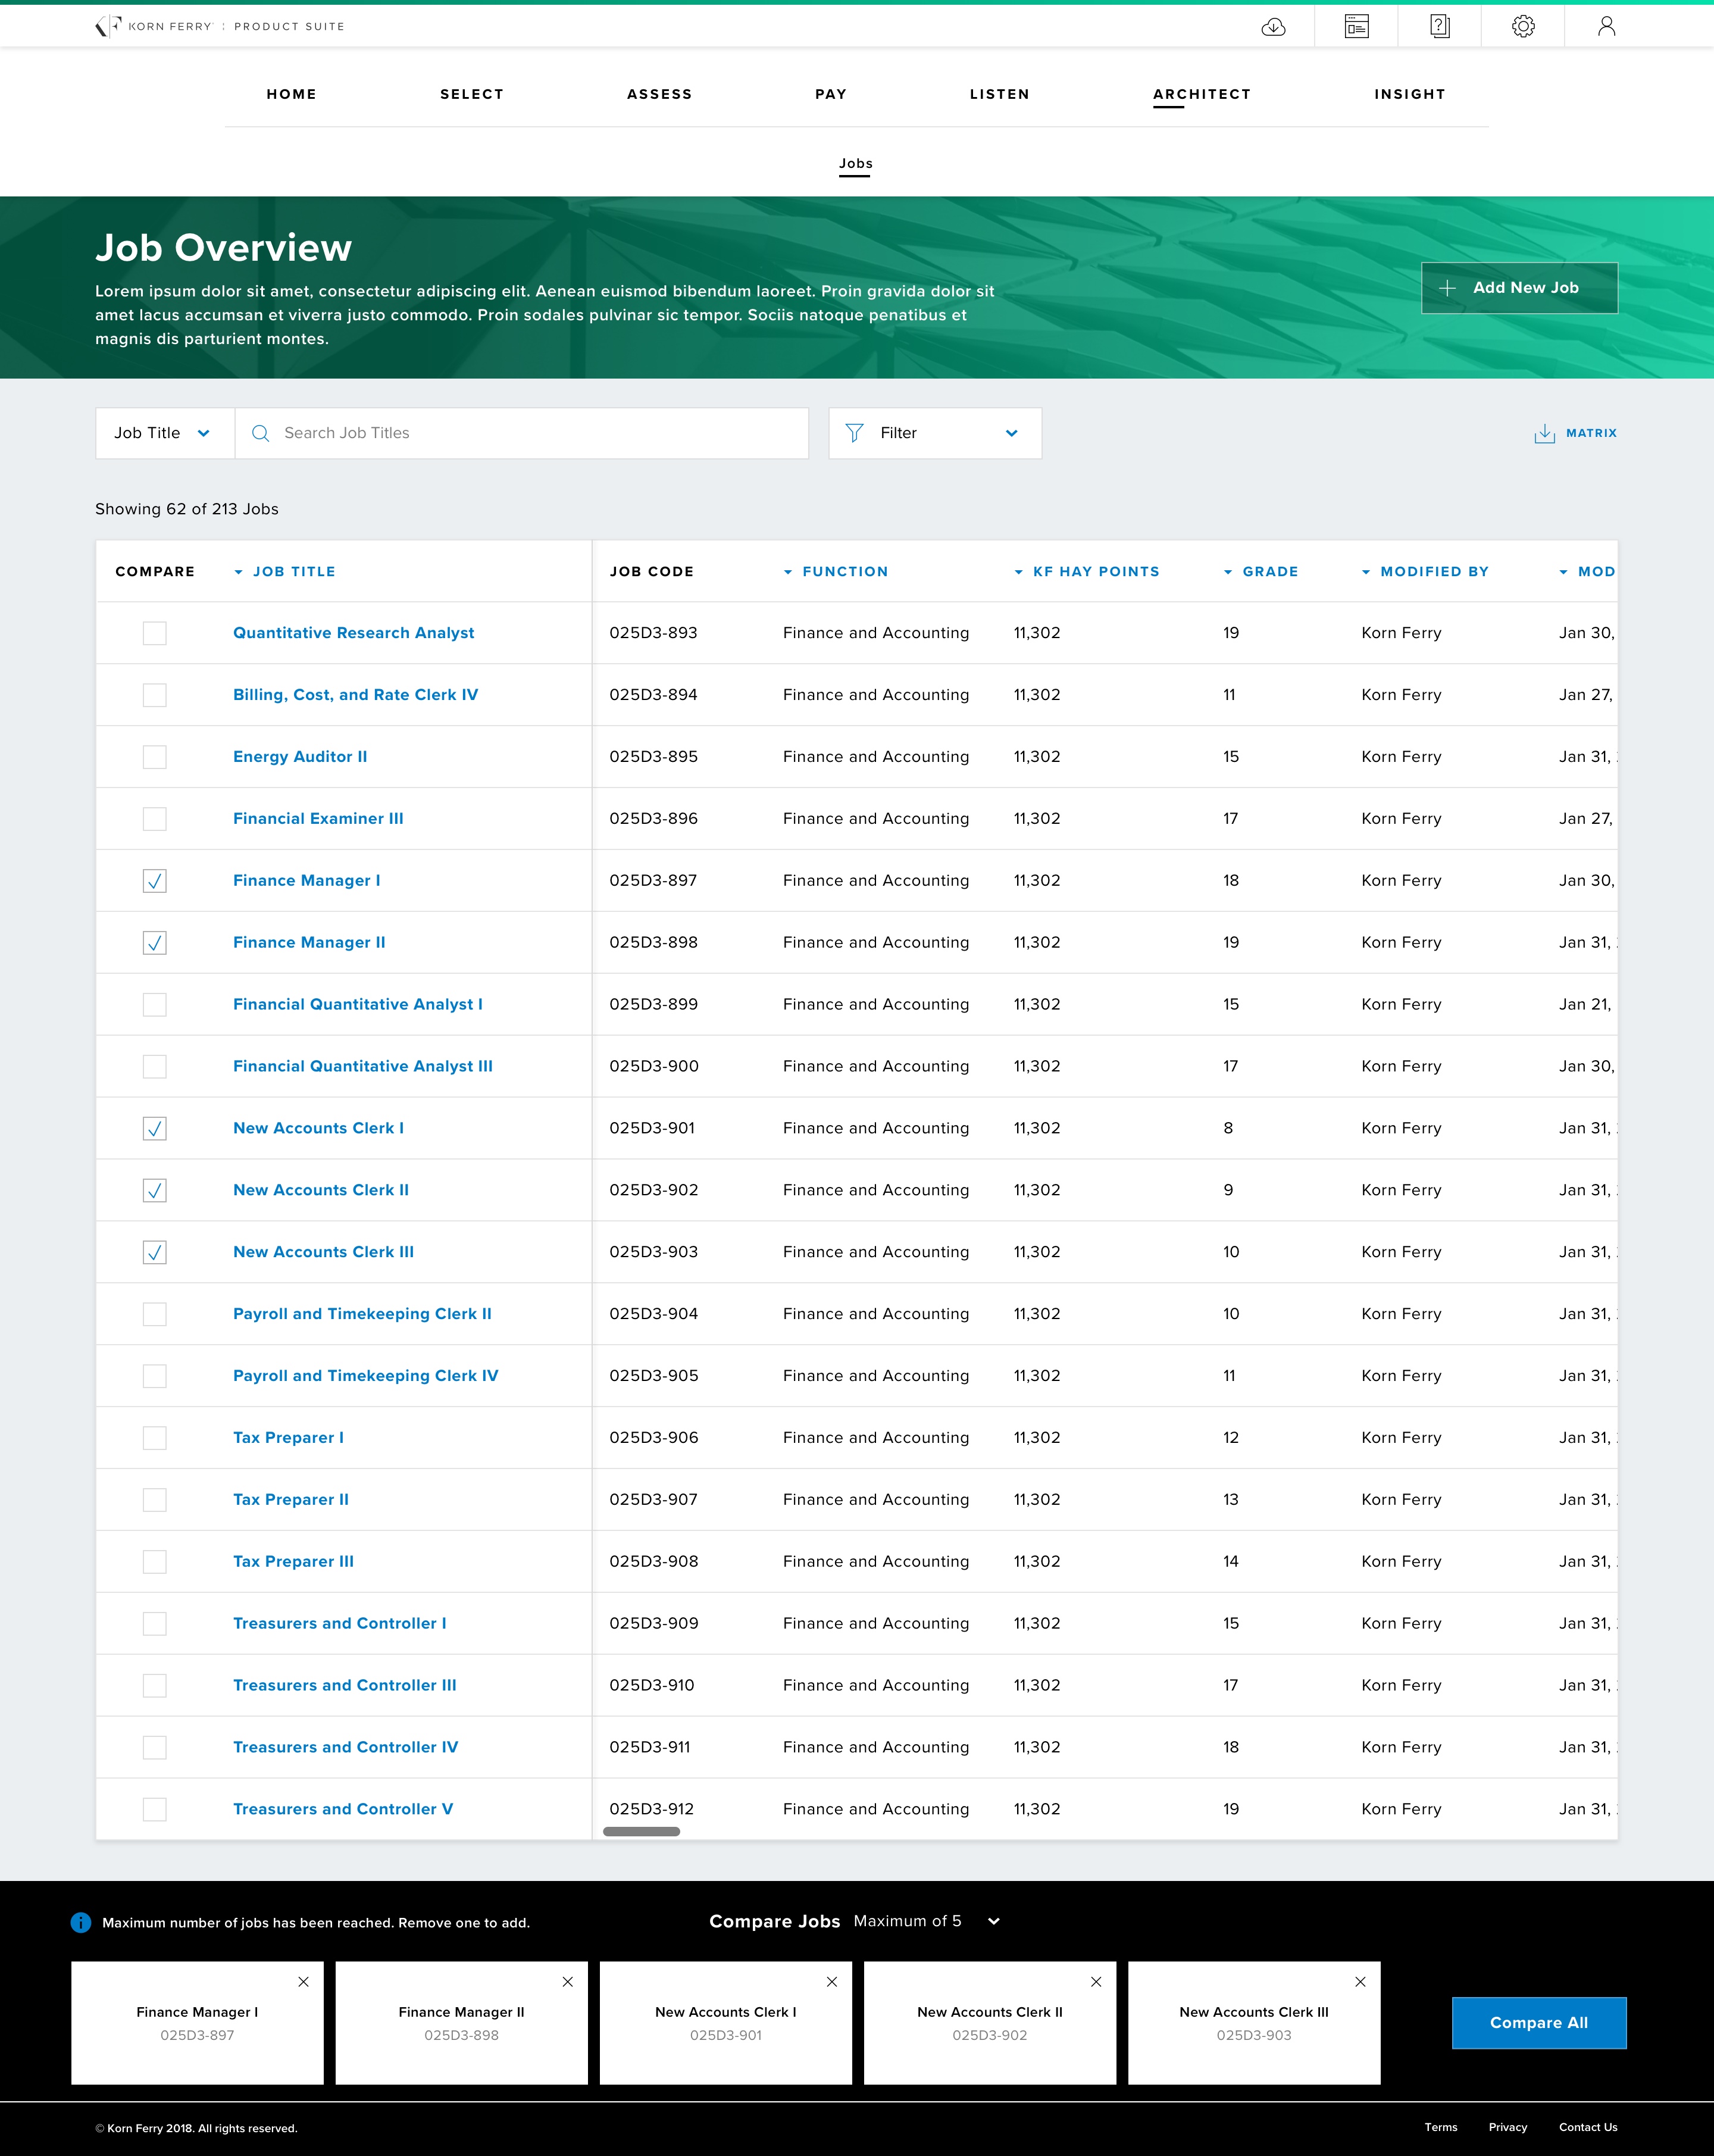This screenshot has width=1714, height=2156.
Task: Expand the Filter dropdown
Action: (935, 433)
